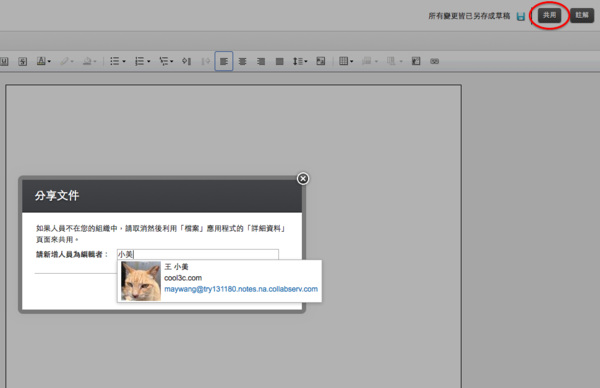
Task: Click the save draft disk icon
Action: (521, 16)
